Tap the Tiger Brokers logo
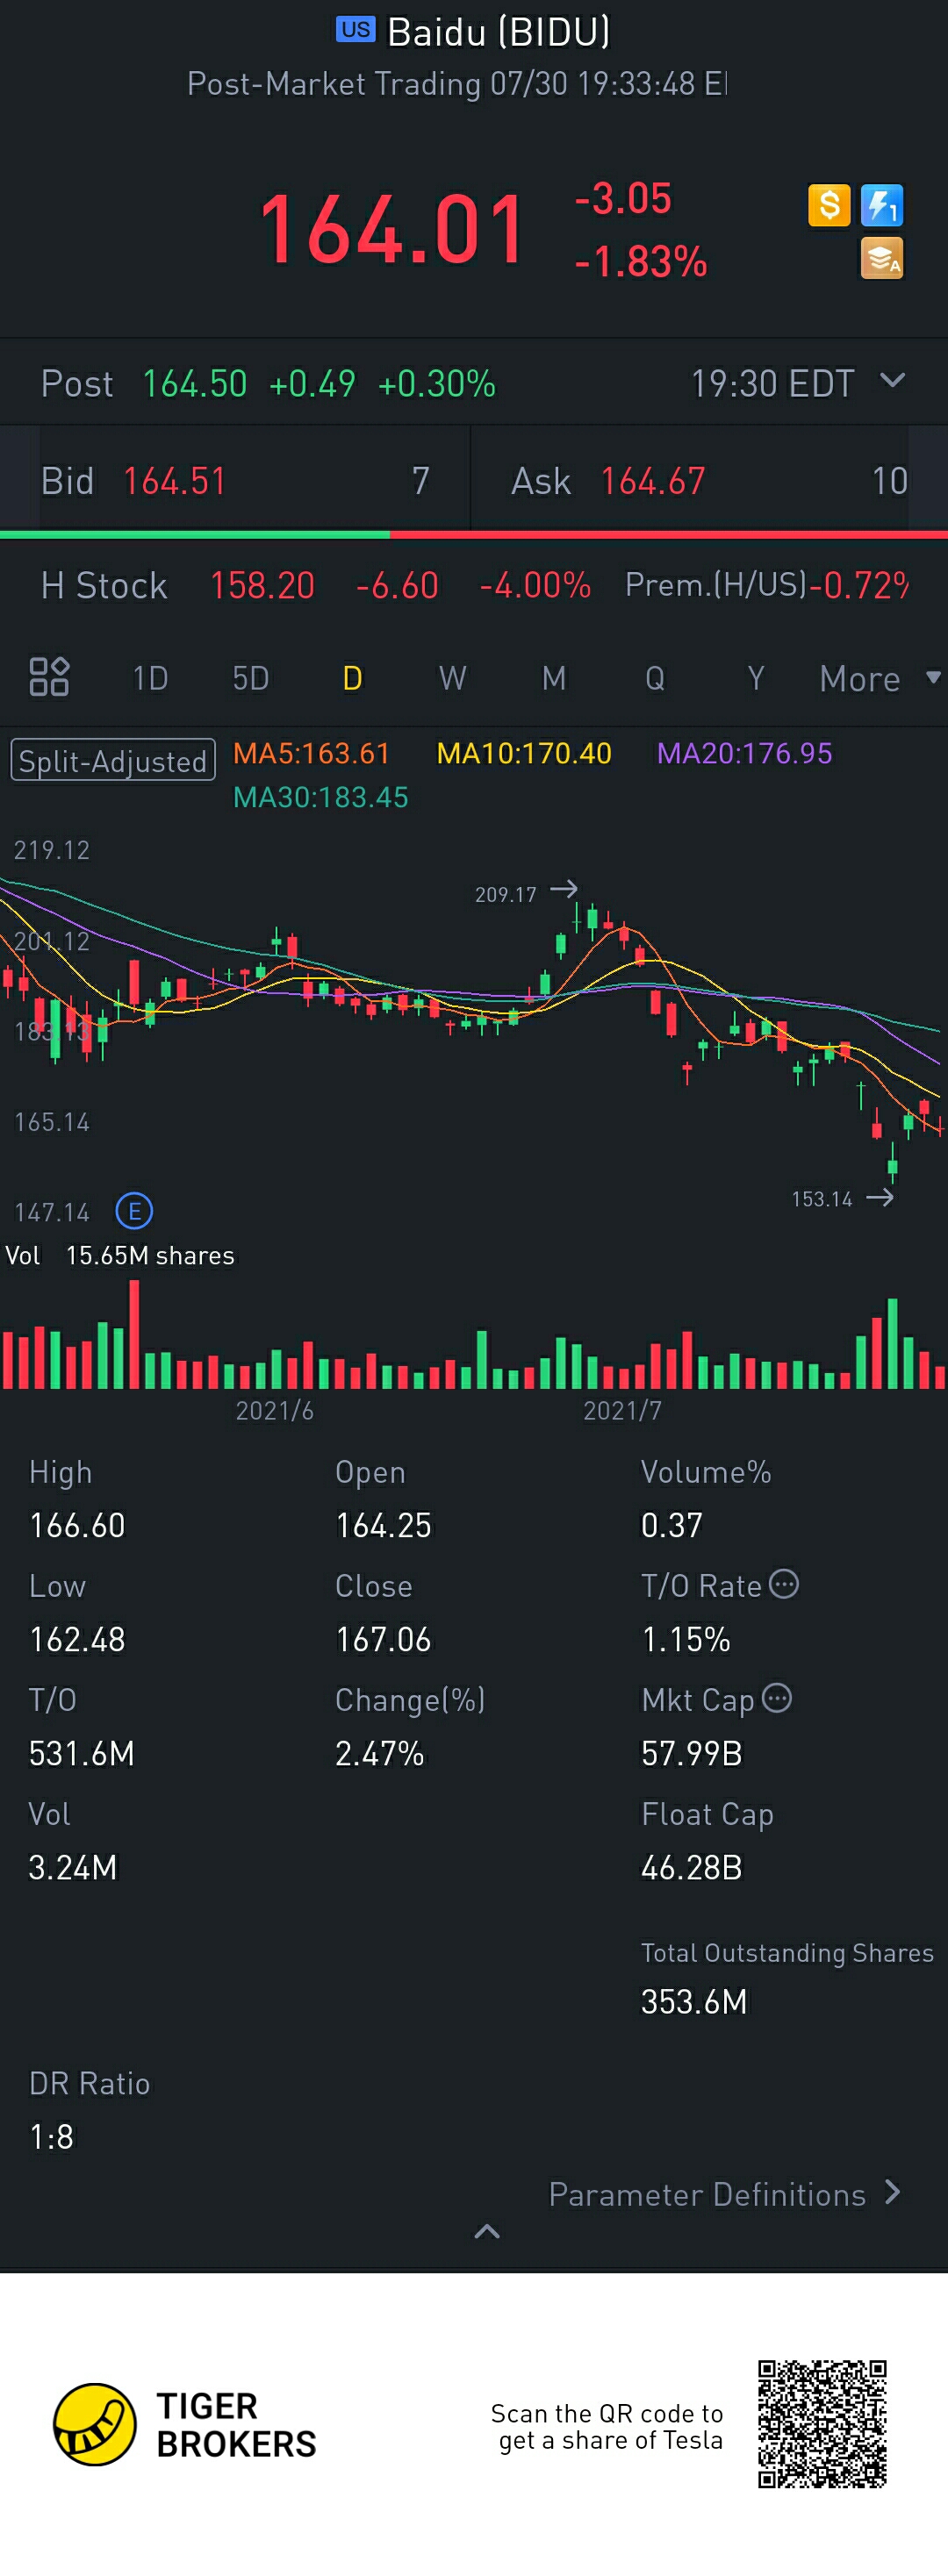 [x=95, y=2424]
